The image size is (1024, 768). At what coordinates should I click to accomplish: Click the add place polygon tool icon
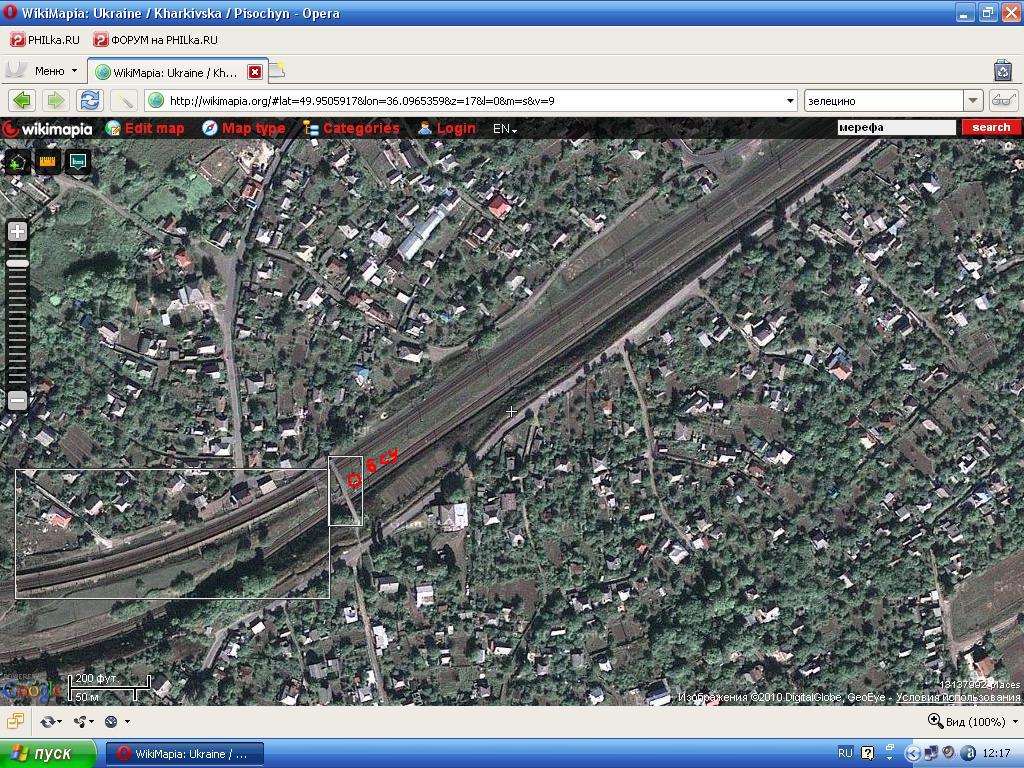click(17, 161)
